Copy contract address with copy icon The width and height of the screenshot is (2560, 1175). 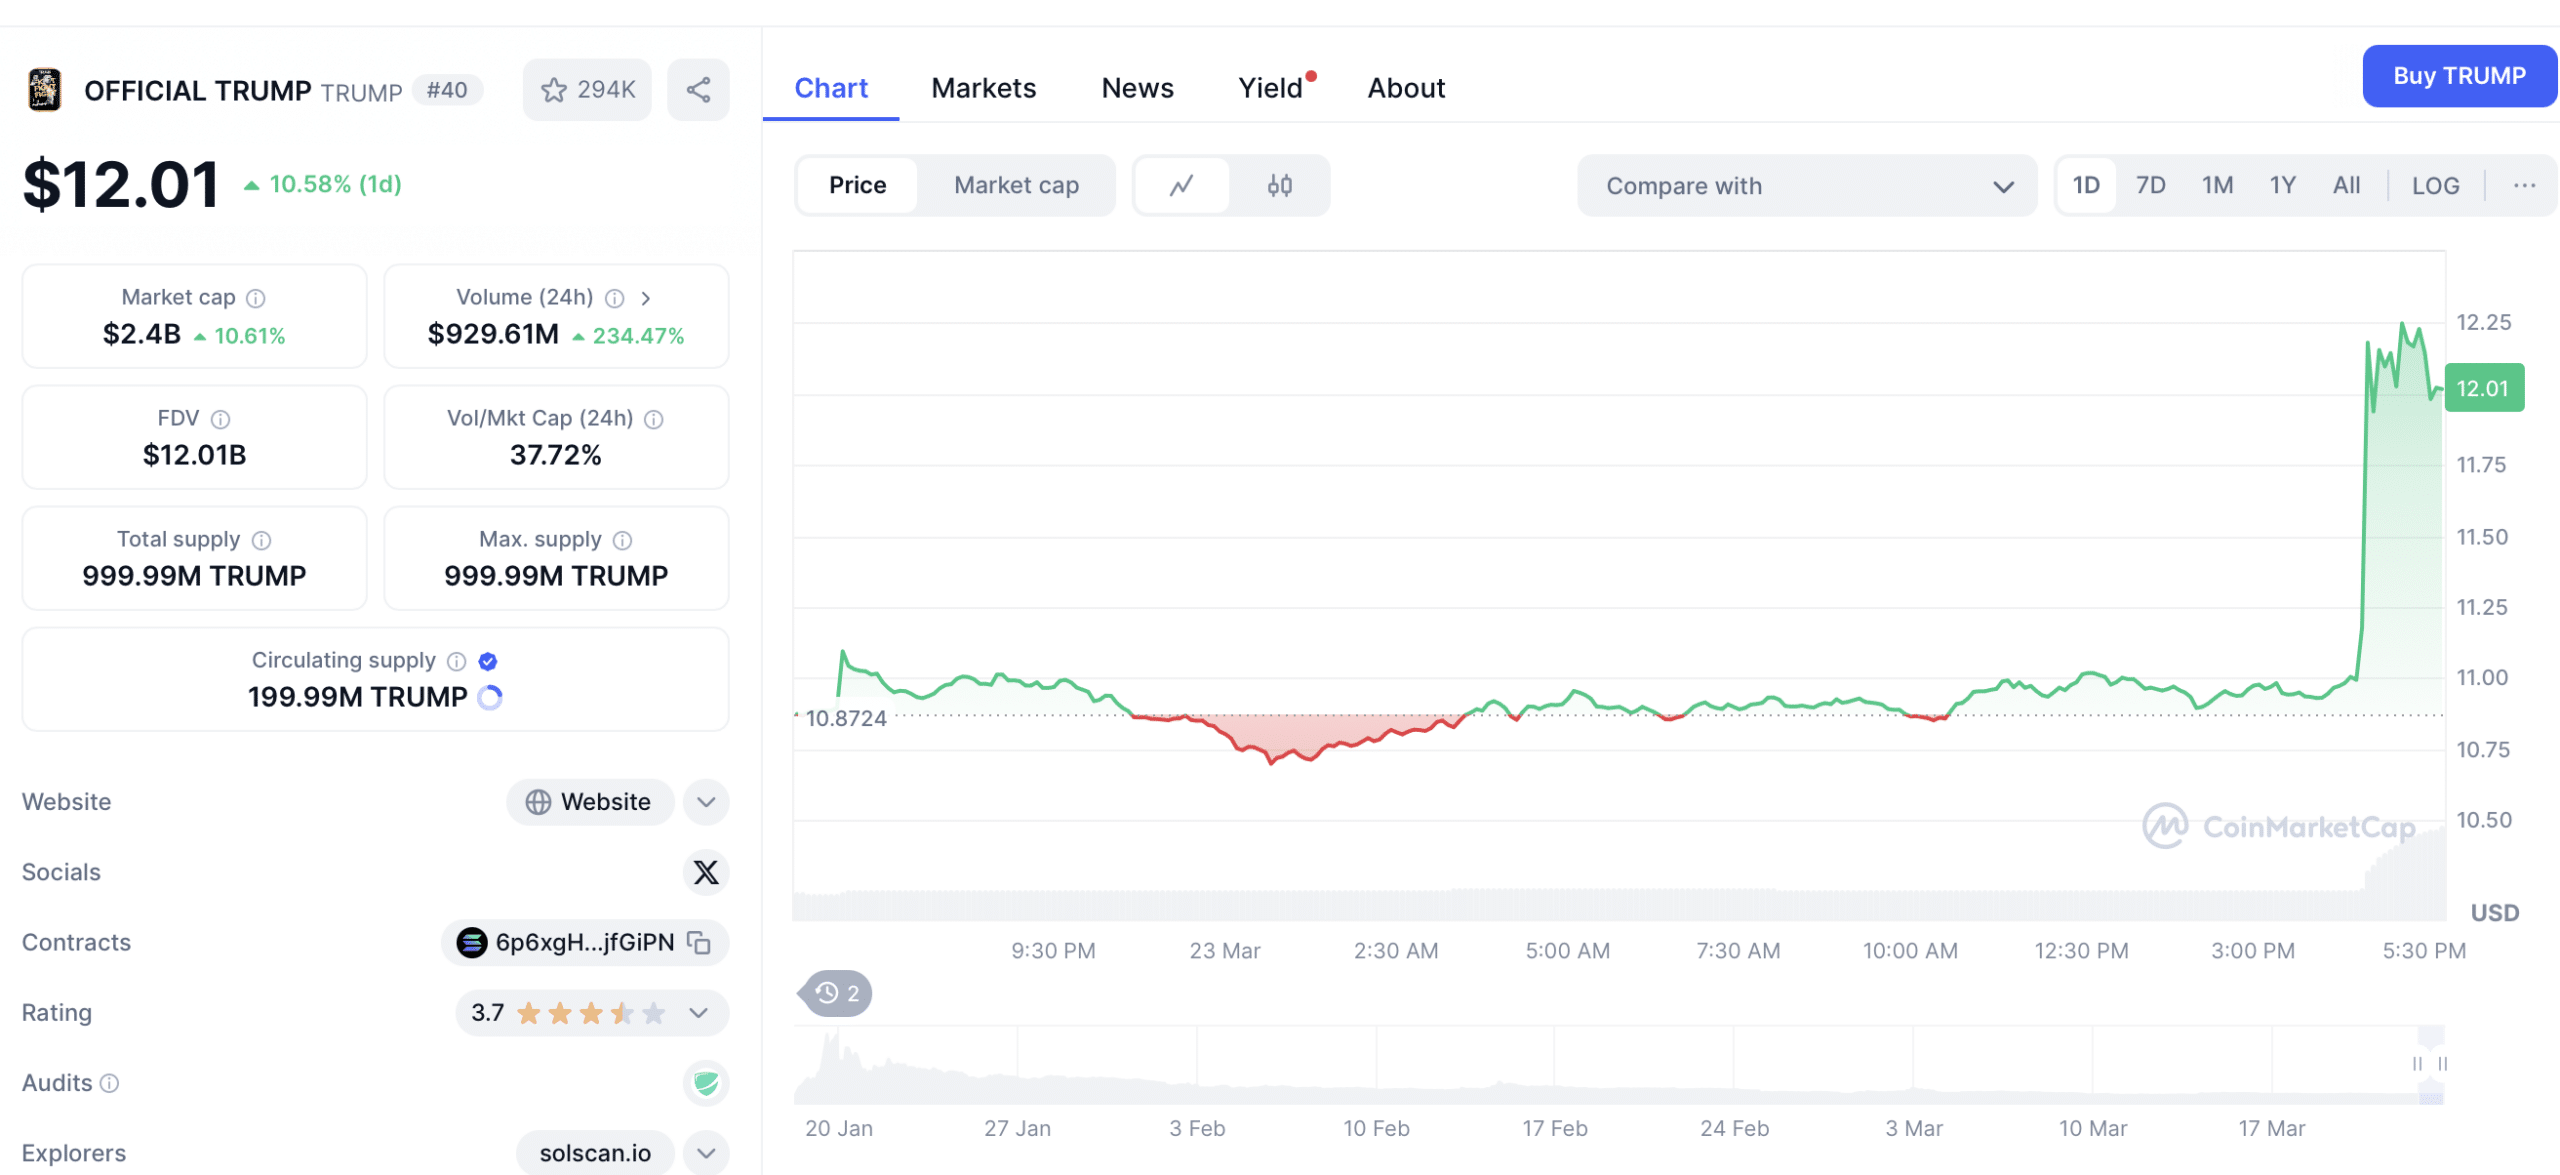coord(699,942)
